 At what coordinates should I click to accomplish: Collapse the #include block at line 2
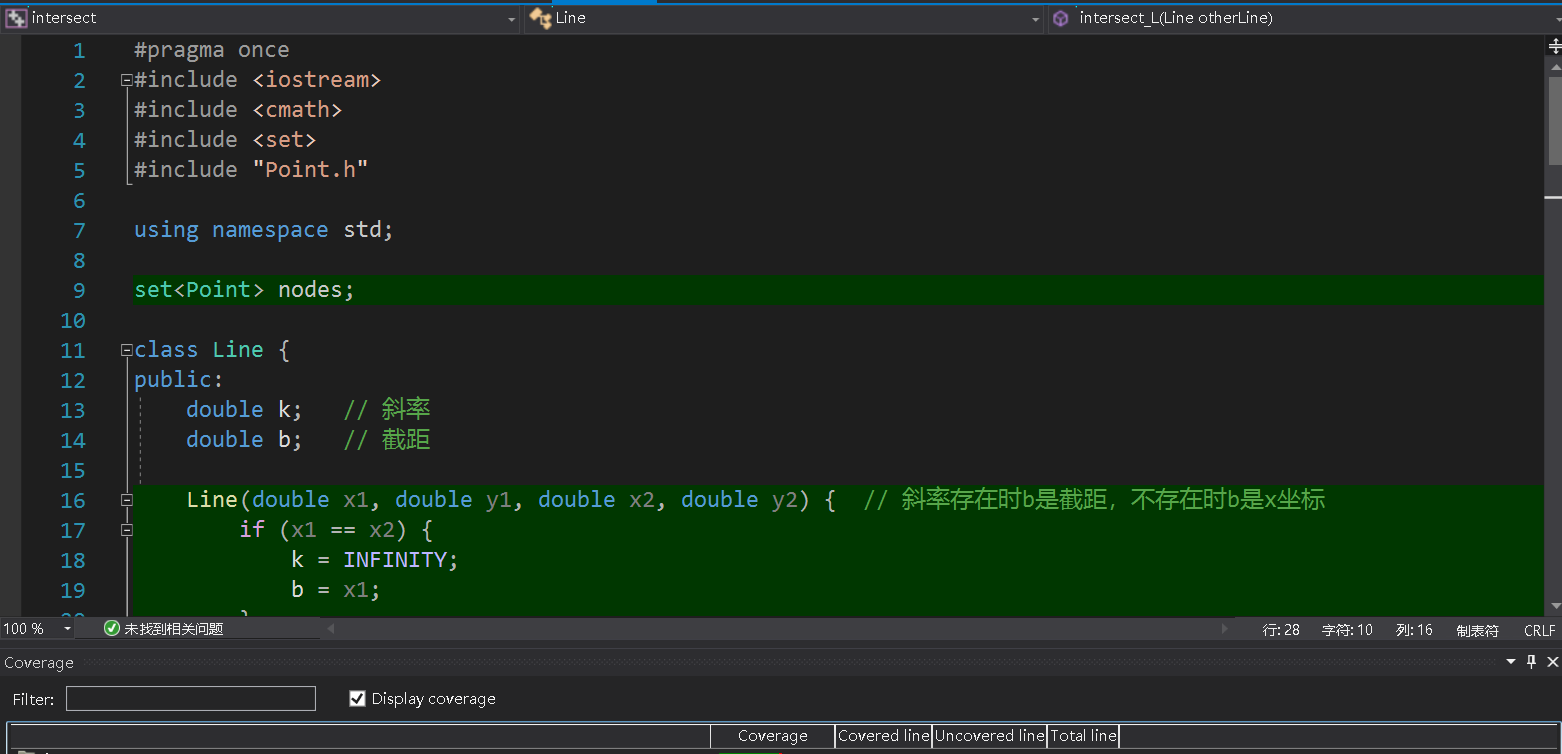(126, 80)
